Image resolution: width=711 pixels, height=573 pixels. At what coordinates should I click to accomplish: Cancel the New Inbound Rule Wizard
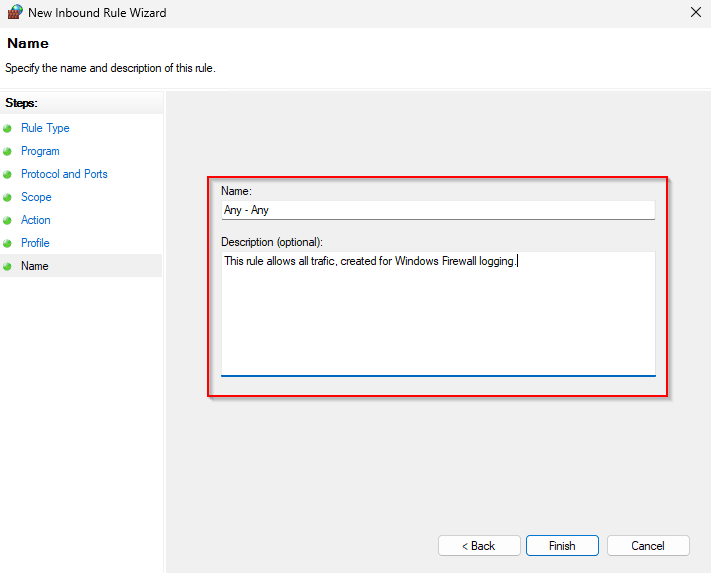(x=648, y=546)
